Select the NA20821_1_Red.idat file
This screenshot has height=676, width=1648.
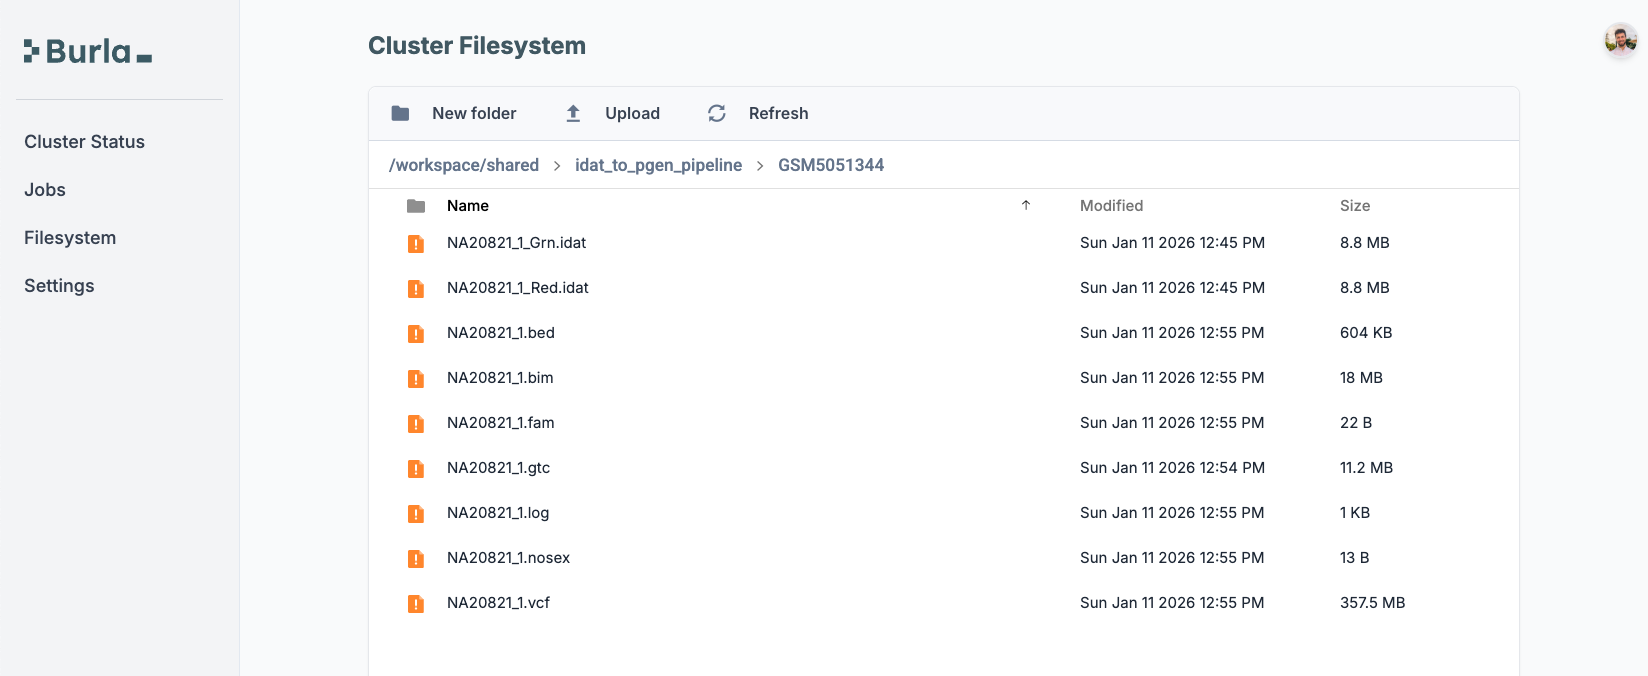coord(518,288)
